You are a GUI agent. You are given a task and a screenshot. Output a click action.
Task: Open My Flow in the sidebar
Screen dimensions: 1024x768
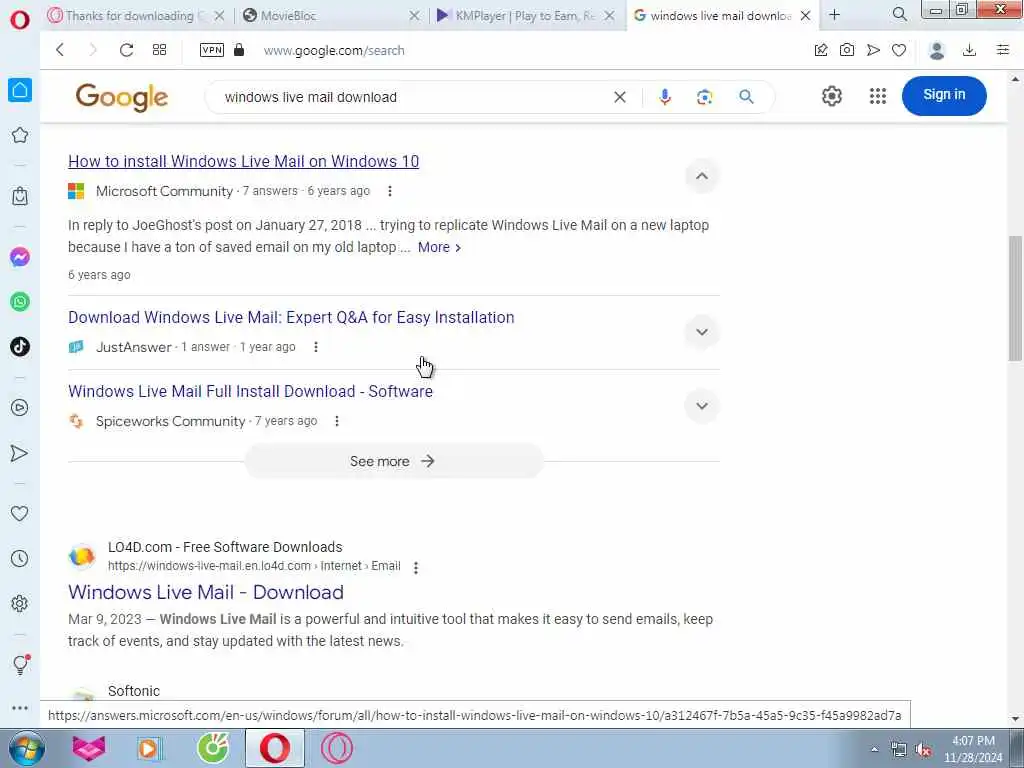tap(20, 453)
